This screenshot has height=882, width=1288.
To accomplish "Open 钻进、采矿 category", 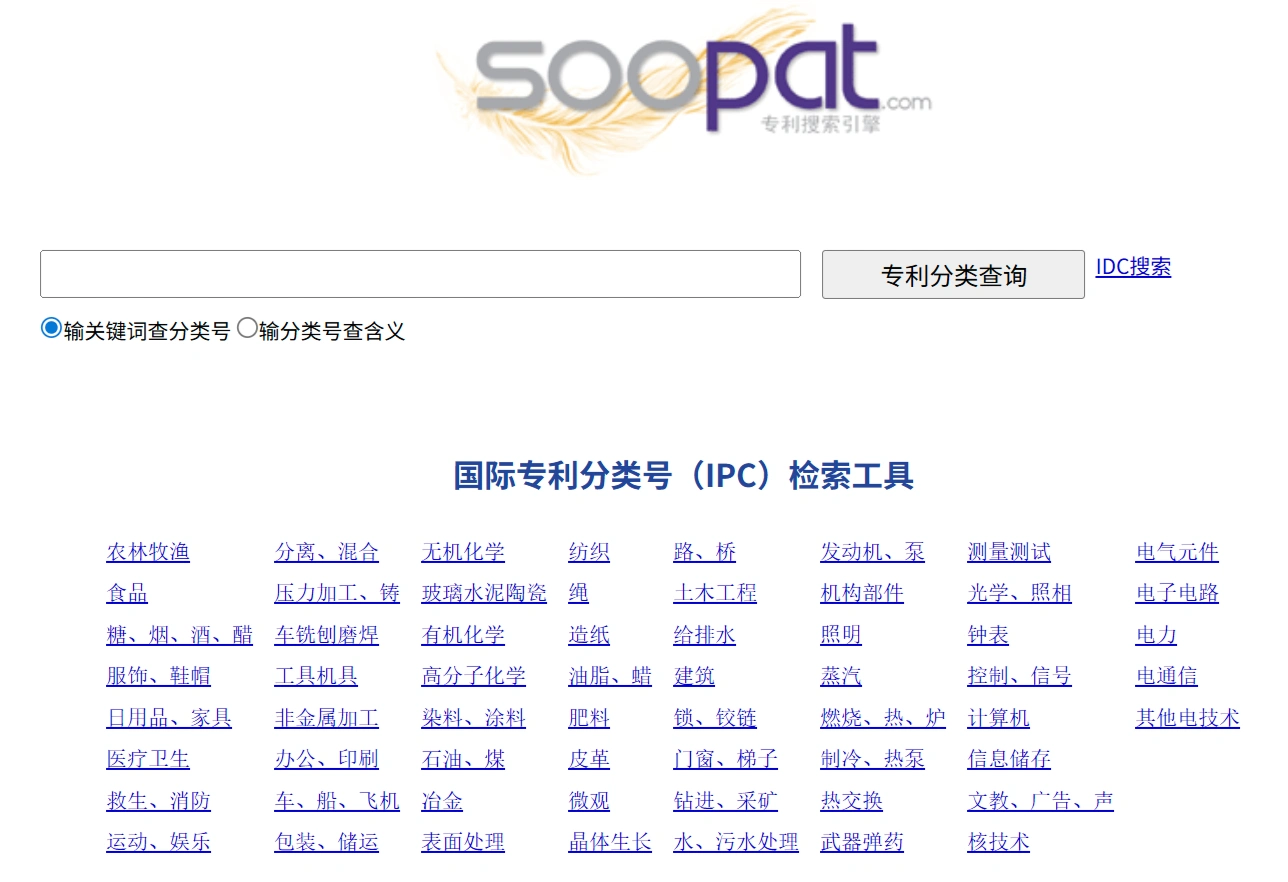I will [x=726, y=801].
